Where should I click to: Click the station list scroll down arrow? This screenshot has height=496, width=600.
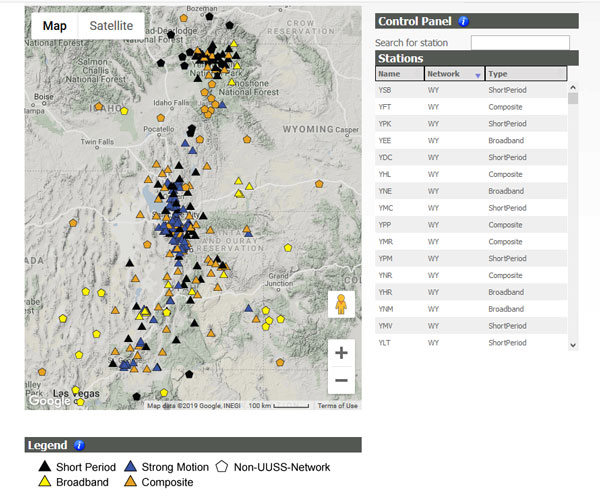pos(573,345)
